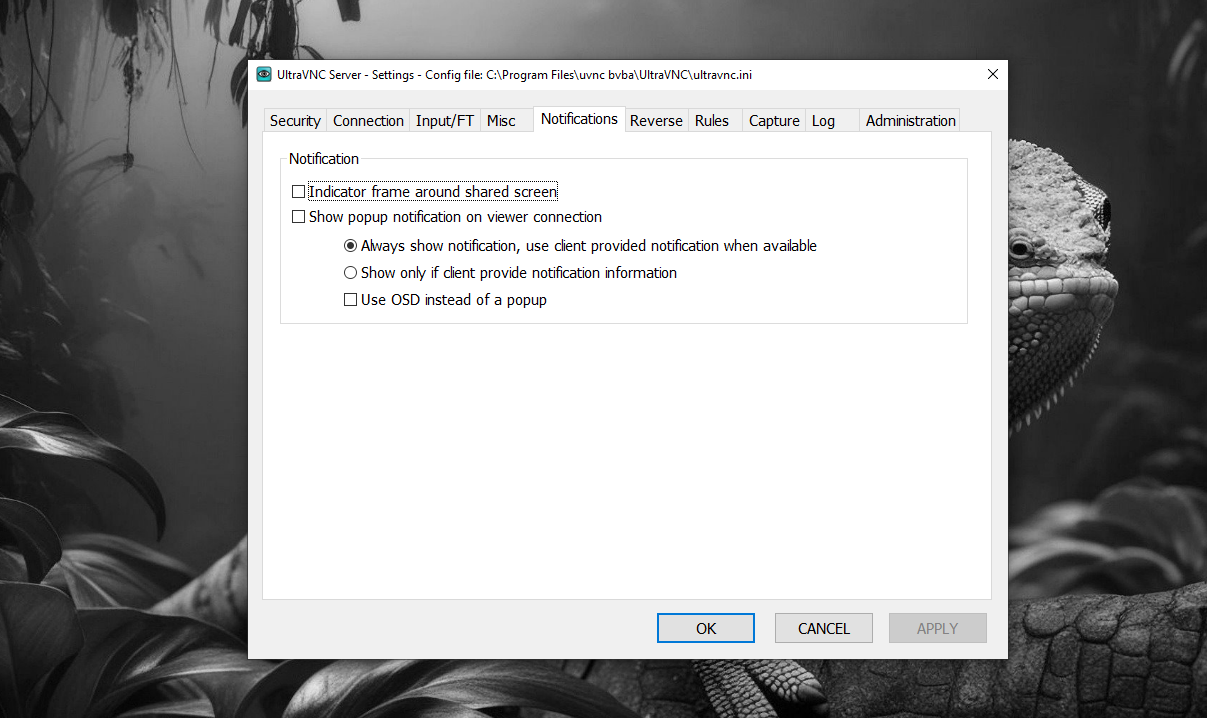Close the UltraVNC Server Settings window

(x=992, y=74)
